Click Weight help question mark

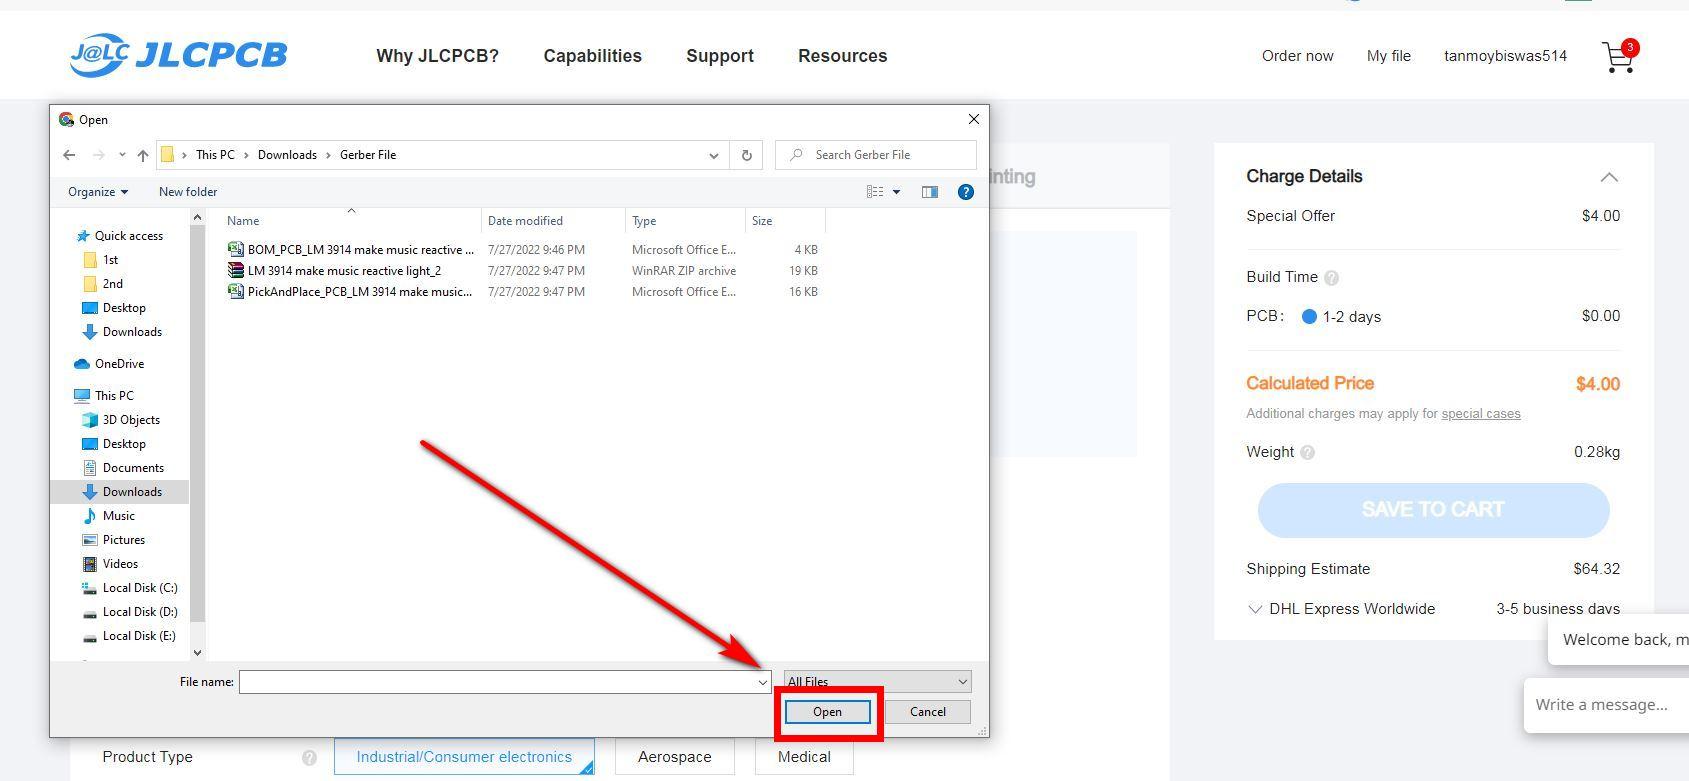1307,453
